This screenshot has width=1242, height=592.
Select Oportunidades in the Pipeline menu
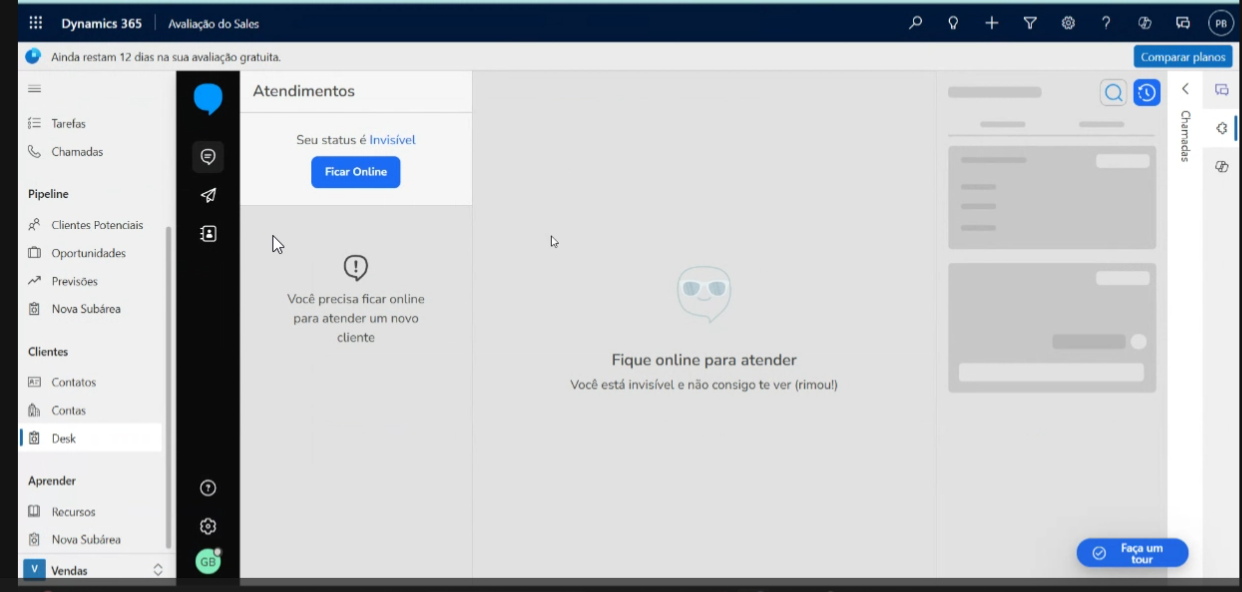click(88, 253)
